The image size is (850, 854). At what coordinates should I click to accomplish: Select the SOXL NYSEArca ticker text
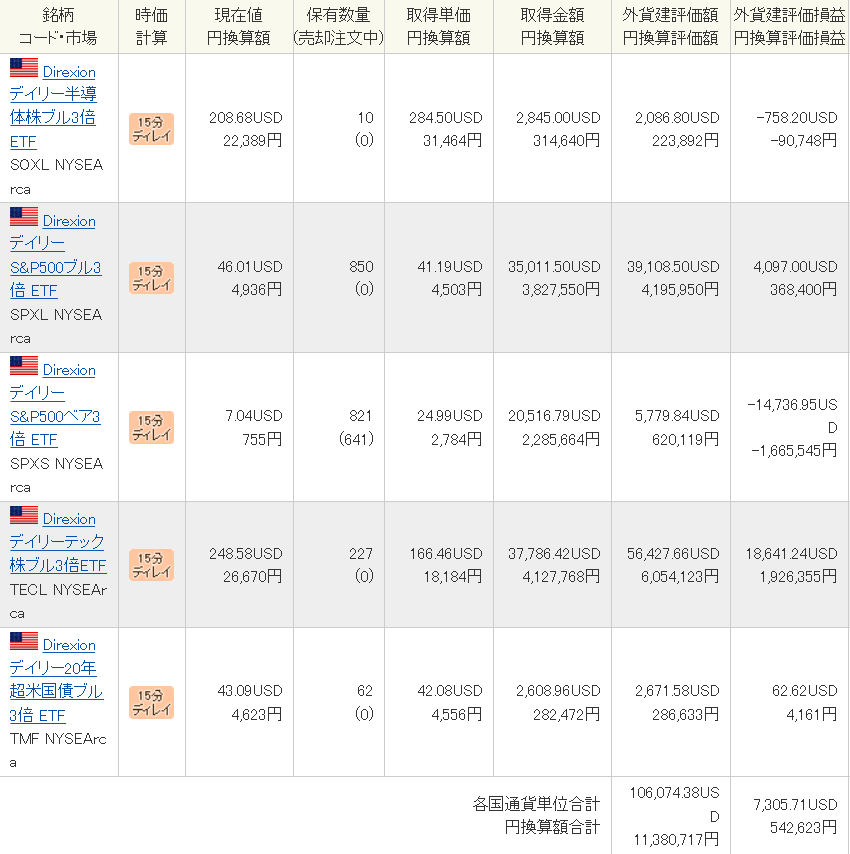point(57,176)
